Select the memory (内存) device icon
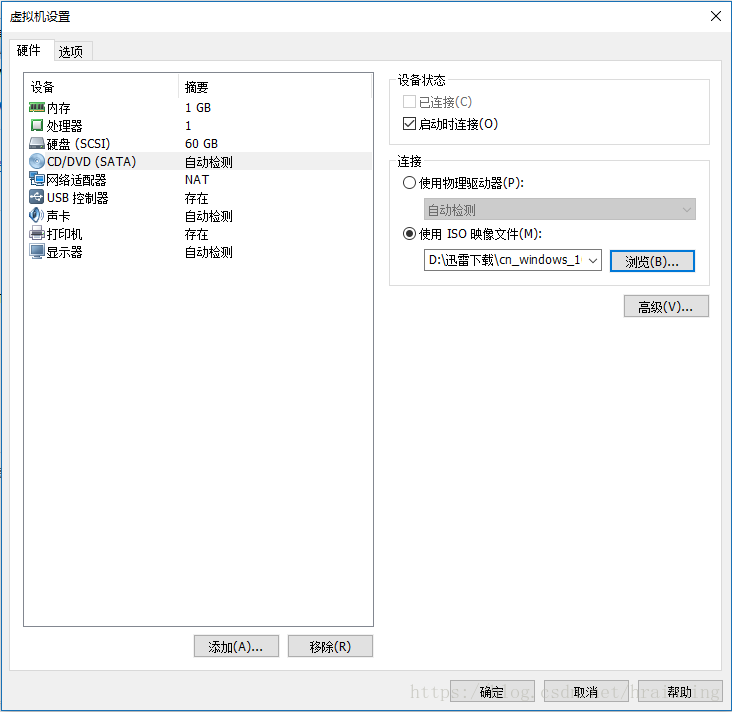The height and width of the screenshot is (712, 732). [37, 108]
